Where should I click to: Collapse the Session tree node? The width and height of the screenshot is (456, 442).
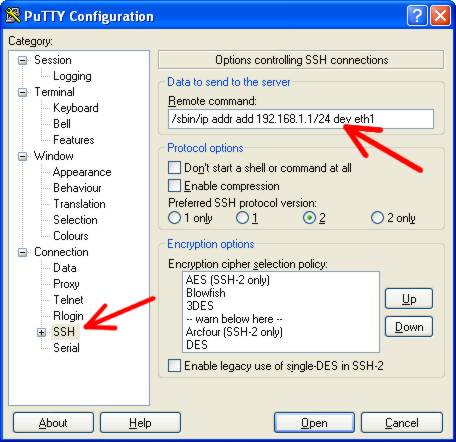(x=23, y=60)
